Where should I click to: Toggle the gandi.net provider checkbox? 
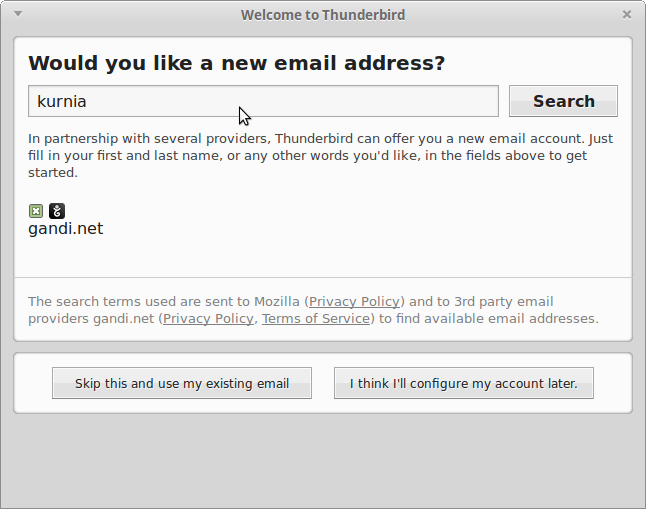point(36,211)
